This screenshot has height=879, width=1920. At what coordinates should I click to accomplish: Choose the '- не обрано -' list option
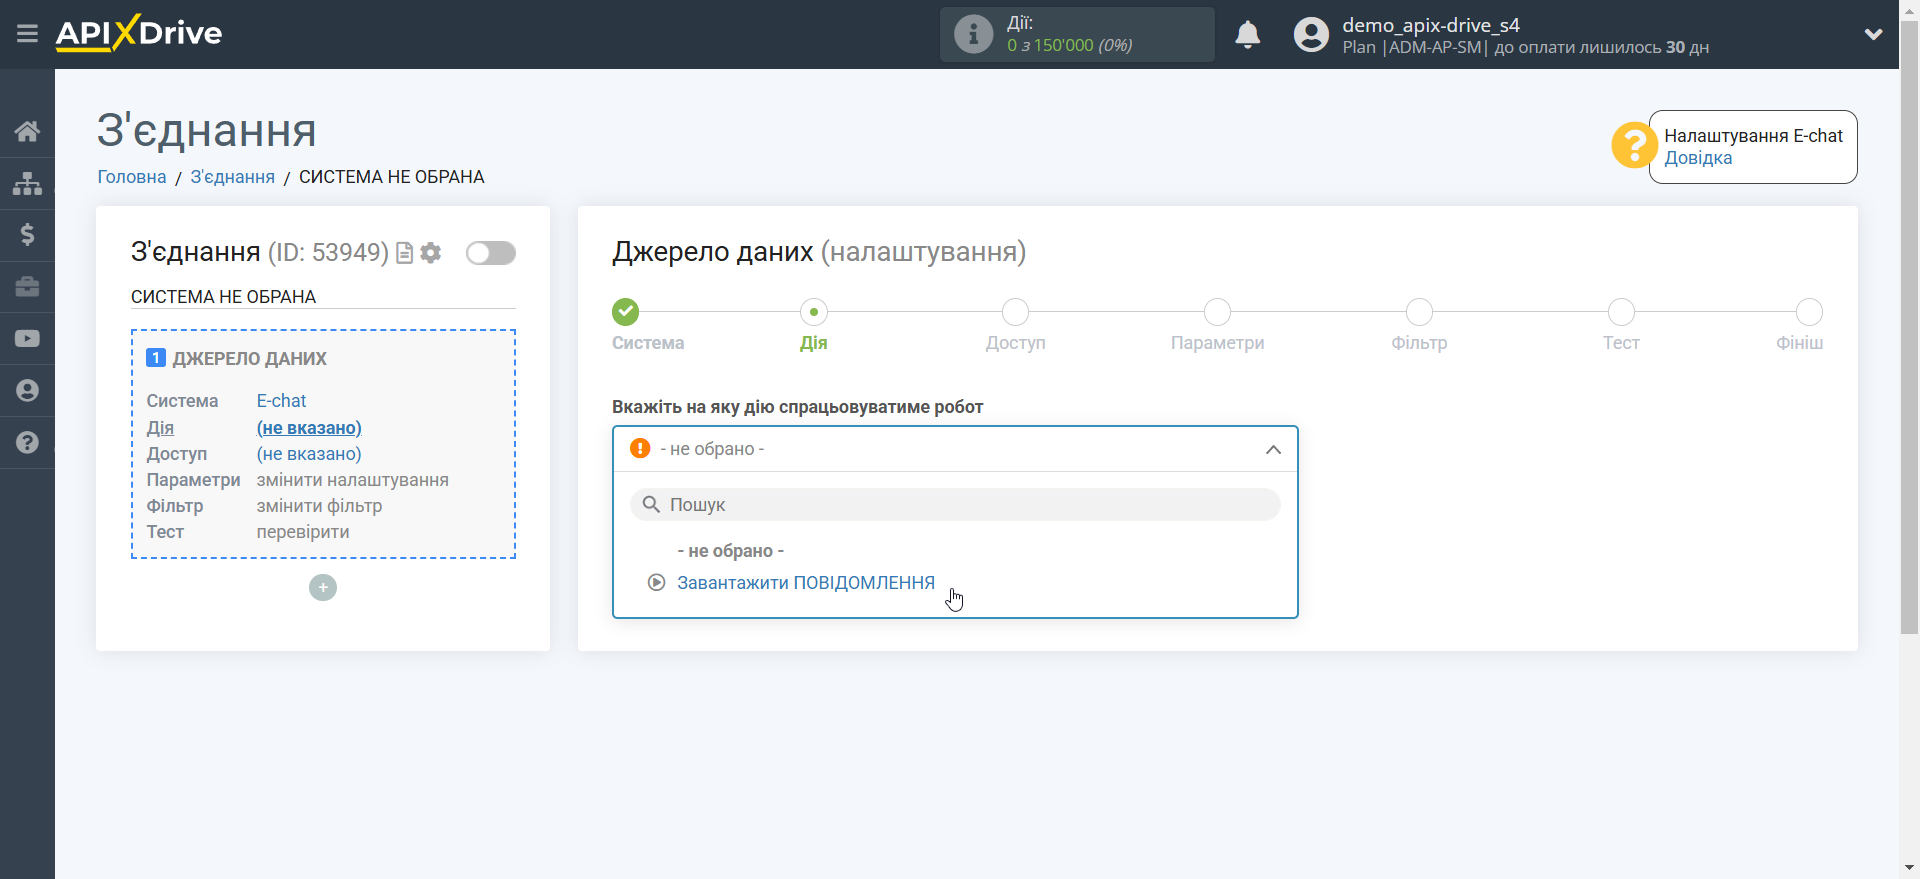(x=730, y=551)
